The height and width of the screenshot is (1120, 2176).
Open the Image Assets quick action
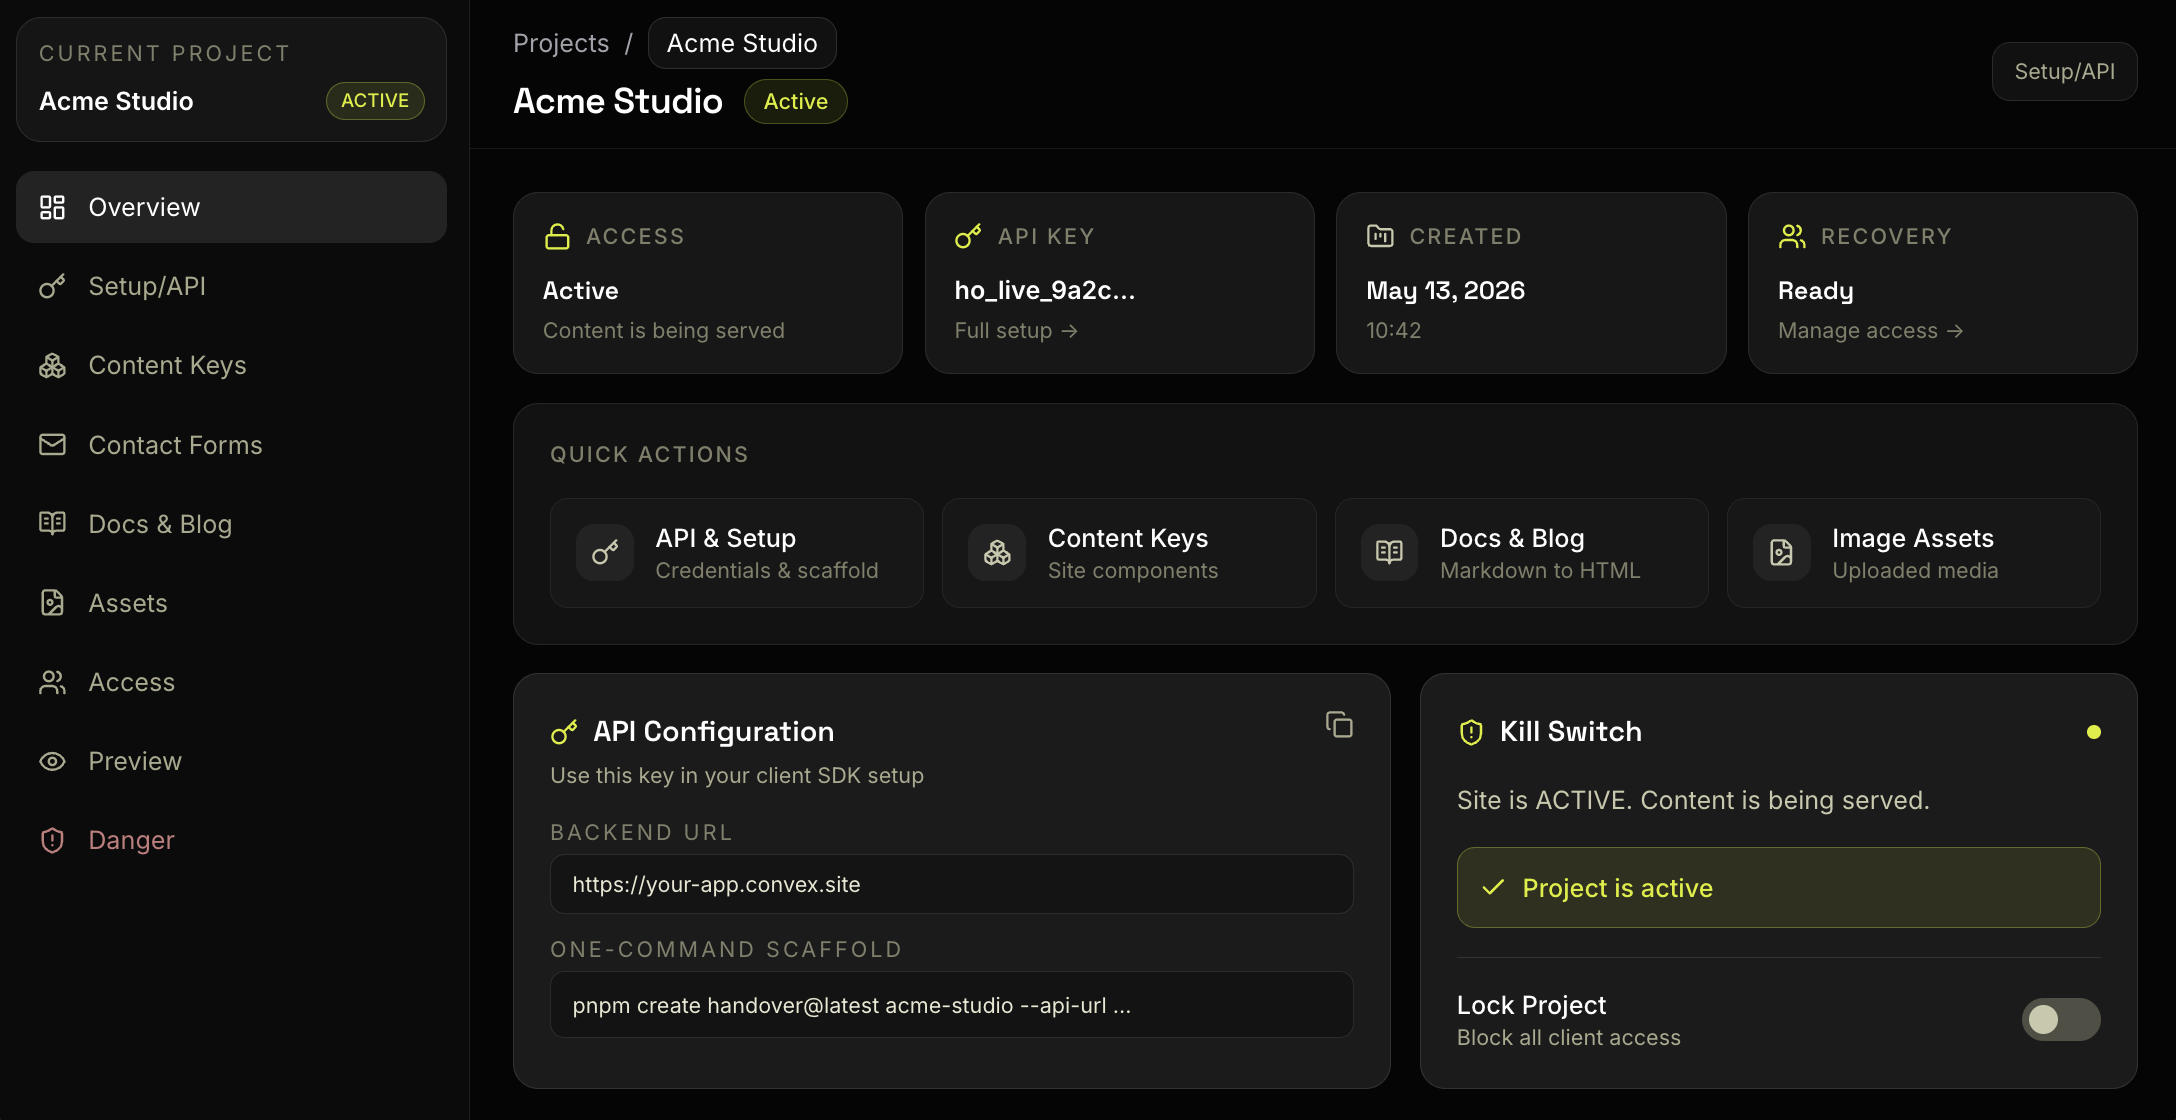[1913, 553]
